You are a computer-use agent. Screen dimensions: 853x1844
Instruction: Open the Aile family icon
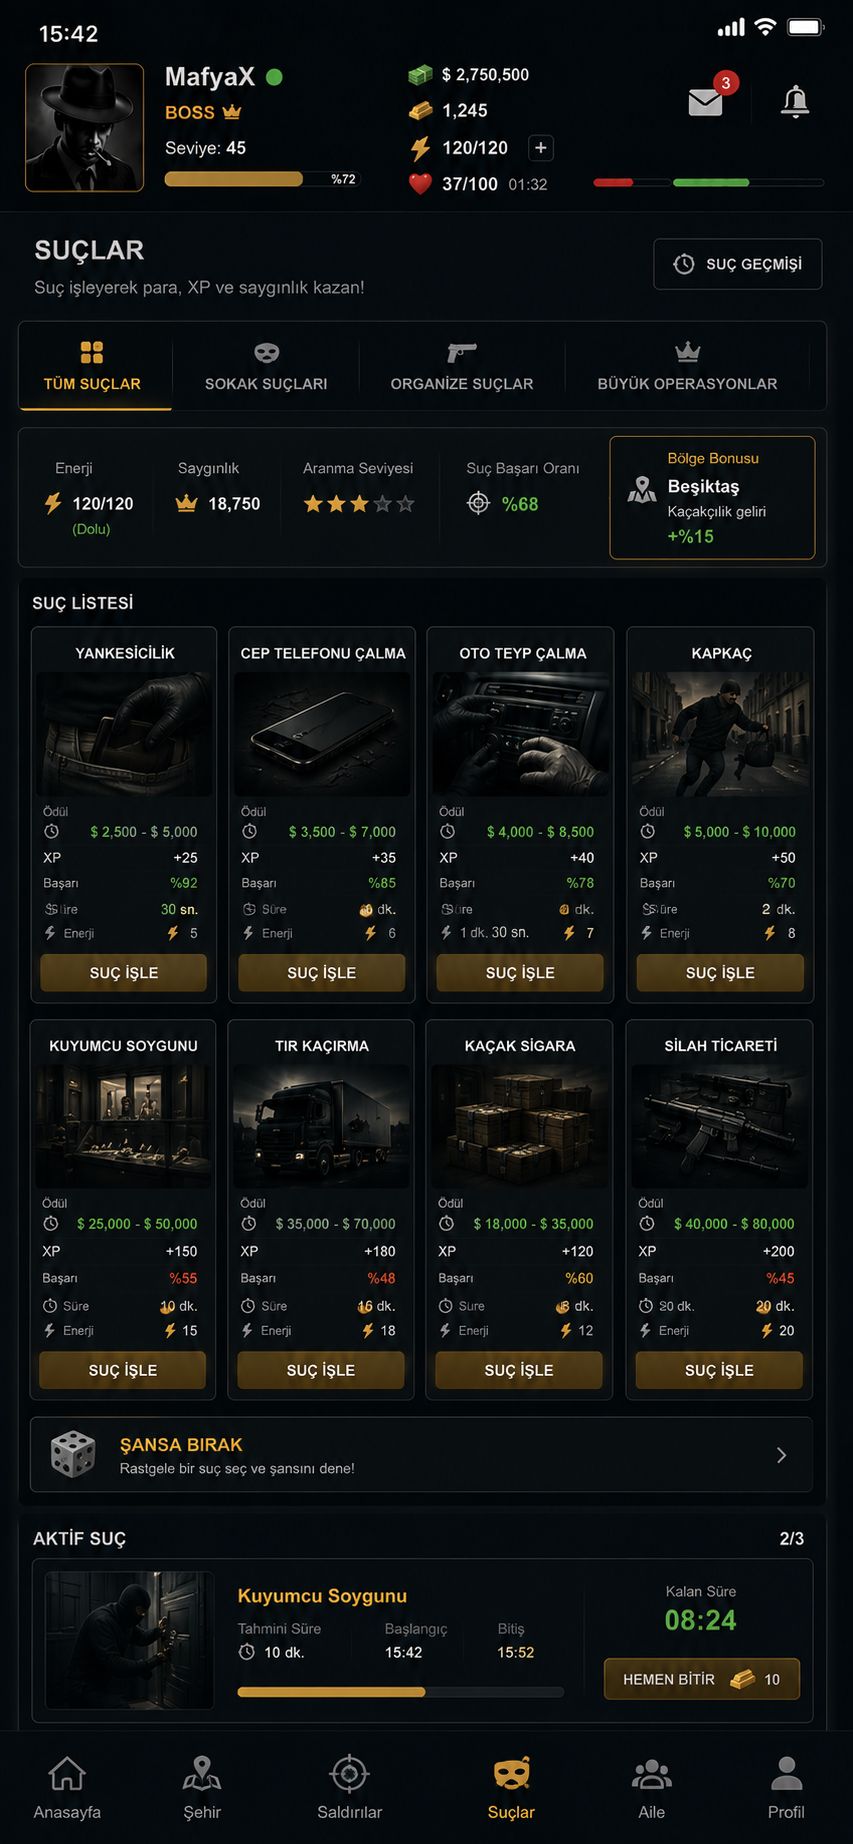pos(652,1775)
